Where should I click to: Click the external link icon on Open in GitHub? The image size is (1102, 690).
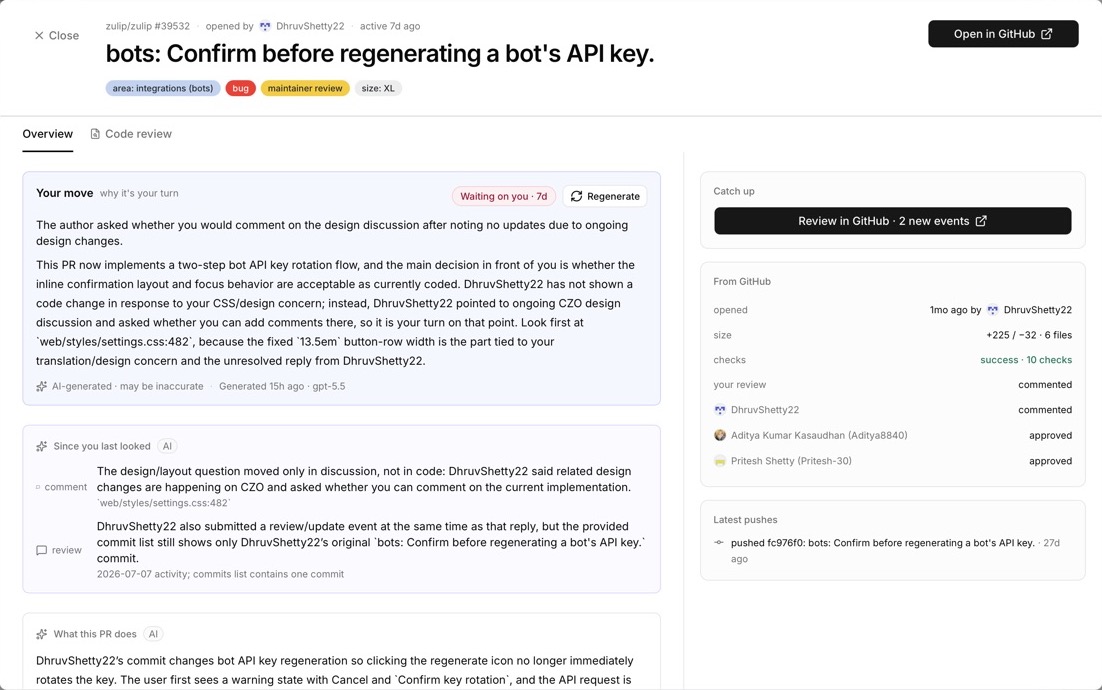pyautogui.click(x=1046, y=34)
